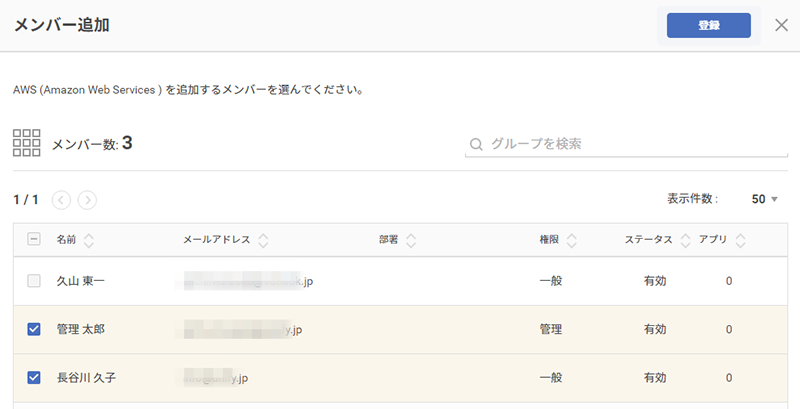
Task: Click 一般 permission in 長谷川 久子 row
Action: pyautogui.click(x=551, y=378)
